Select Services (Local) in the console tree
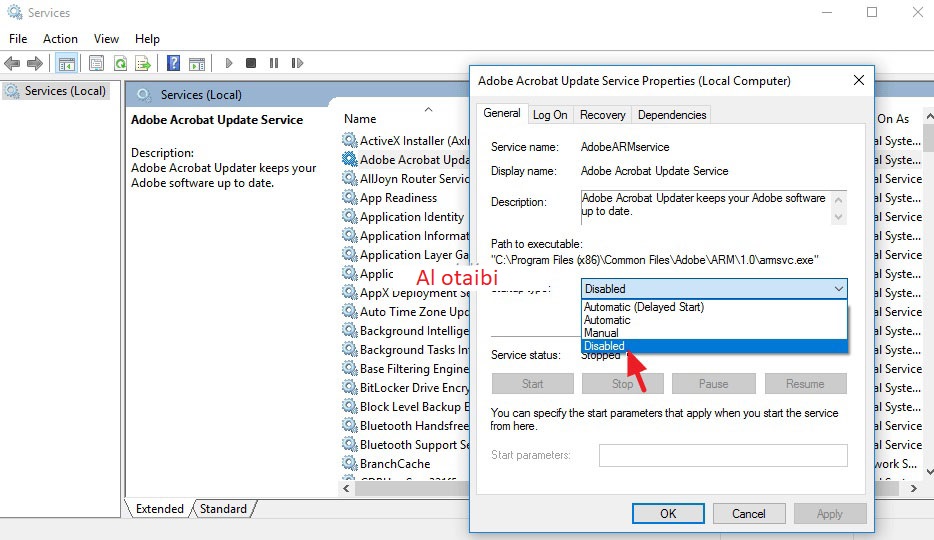The height and width of the screenshot is (540, 934). tap(57, 91)
